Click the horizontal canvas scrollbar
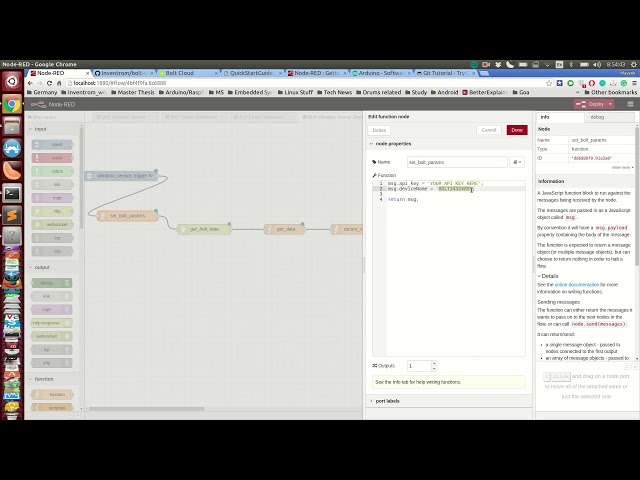The image size is (640, 480). coord(146,409)
